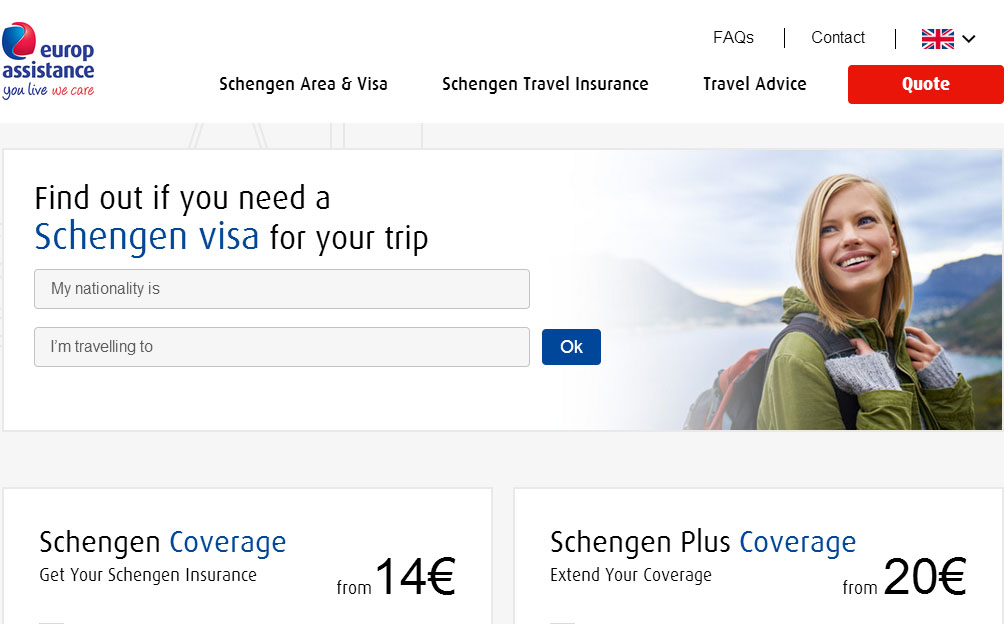This screenshot has height=624, width=1004.
Task: Click the Europ Assistance logo
Action: [48, 62]
